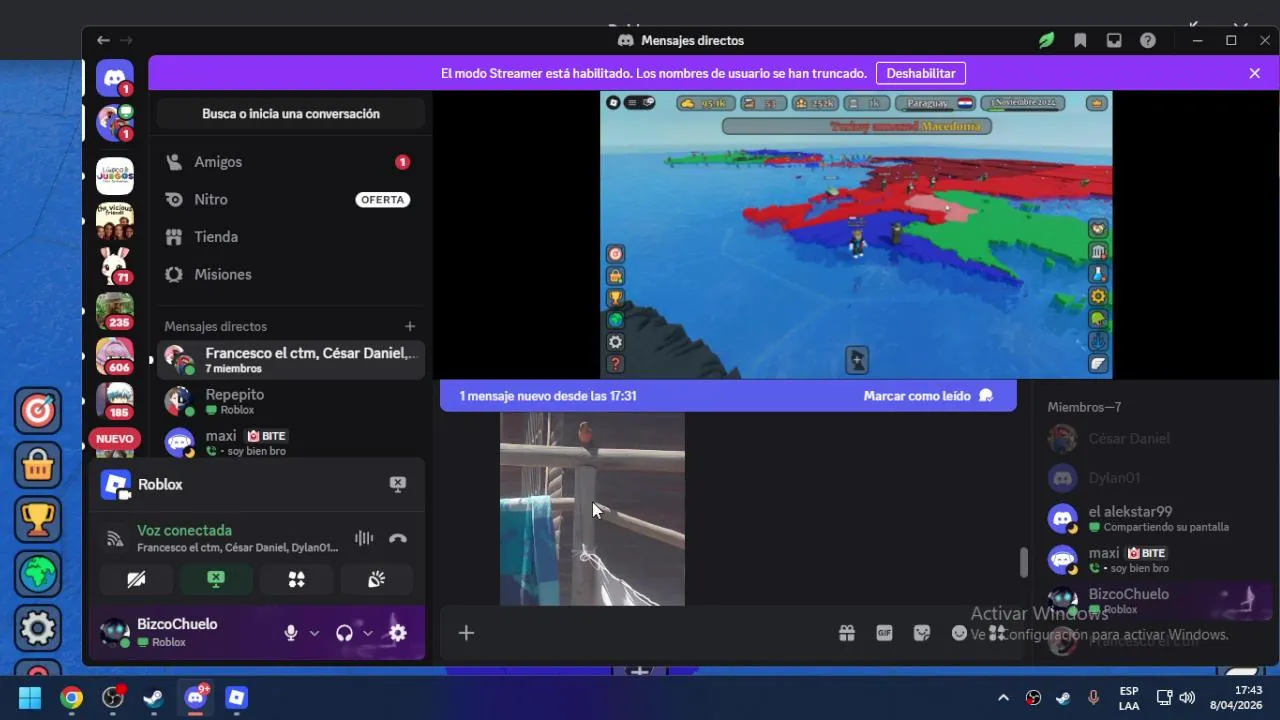Viewport: 1280px width, 720px height.
Task: Open the gift icon in message bar
Action: [x=847, y=633]
